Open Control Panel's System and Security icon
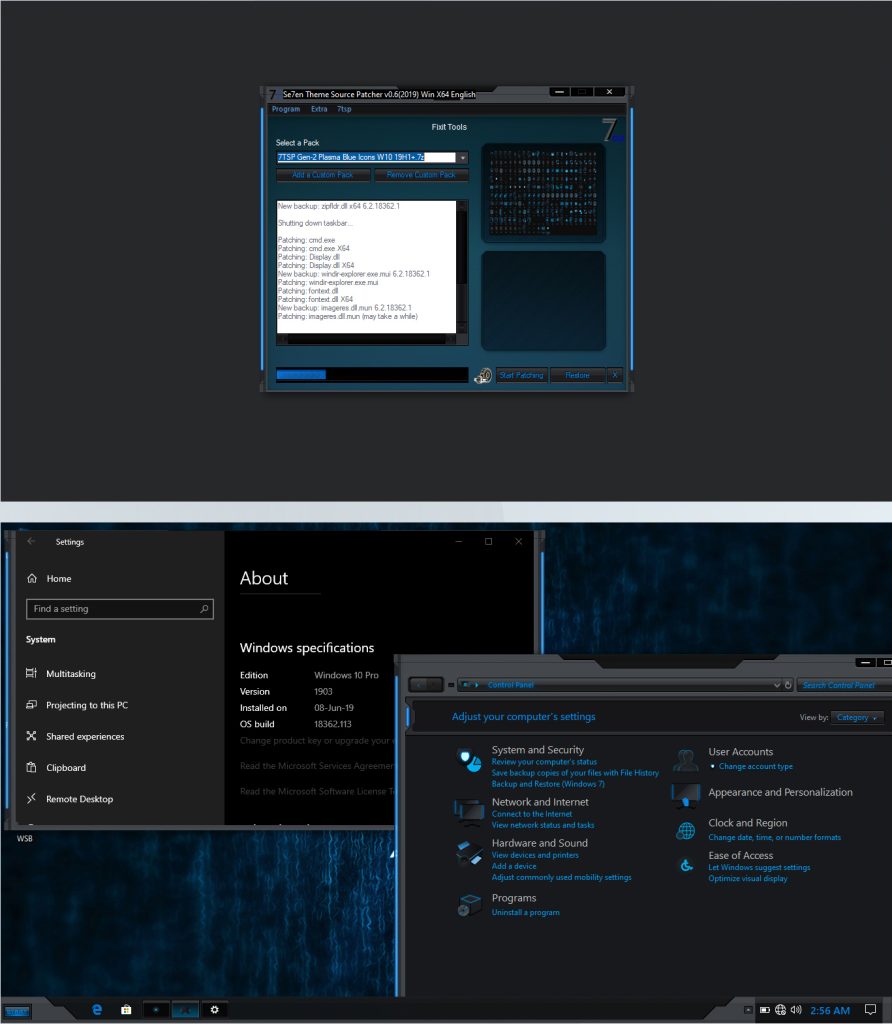892x1024 pixels. click(x=468, y=759)
